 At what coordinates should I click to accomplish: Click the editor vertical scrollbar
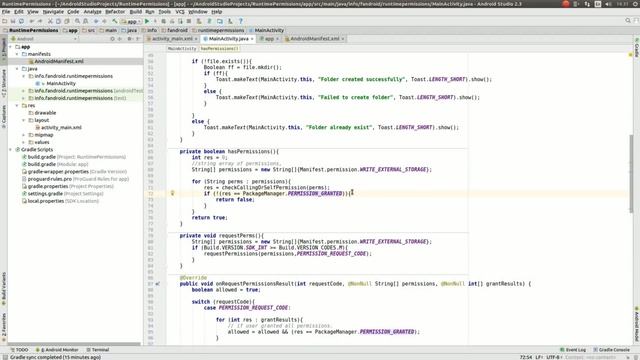631,173
